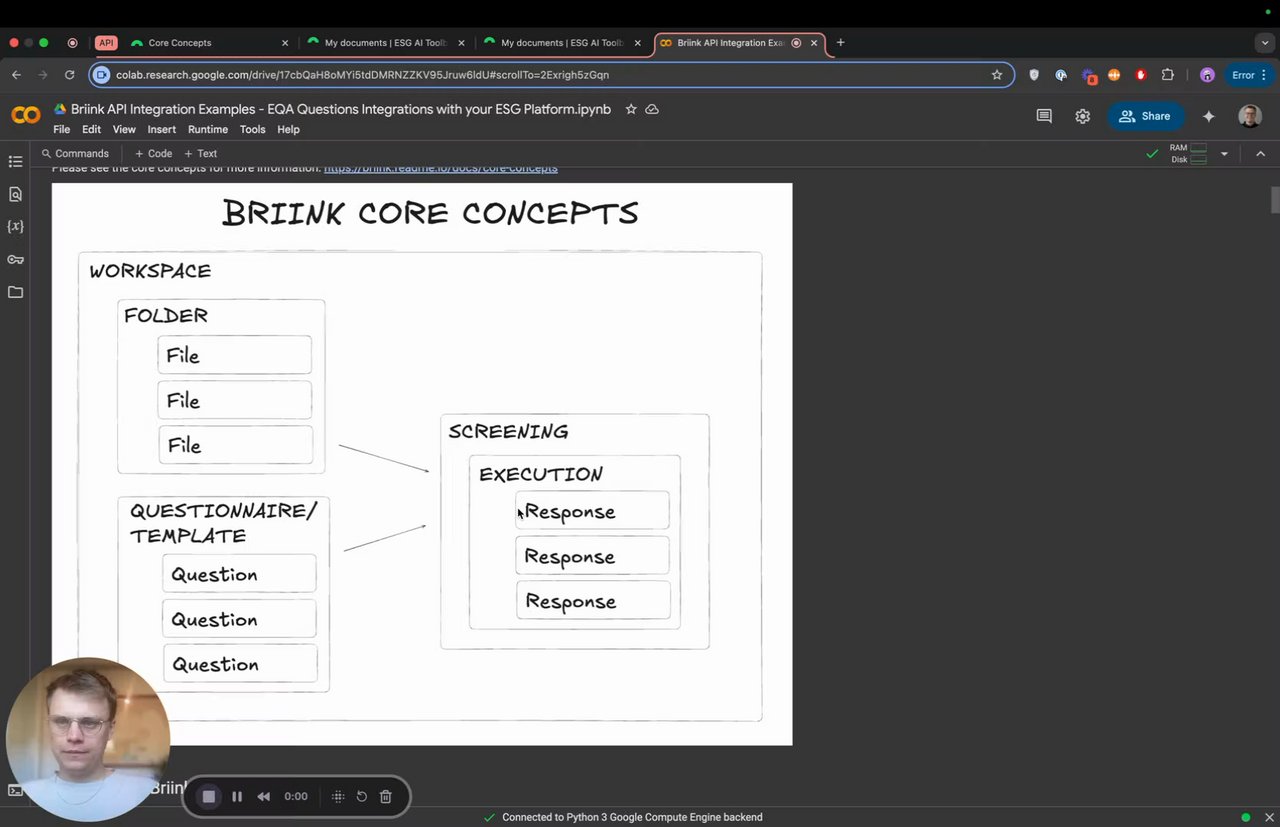Click the cloud save status icon
The height and width of the screenshot is (827, 1280).
652,109
